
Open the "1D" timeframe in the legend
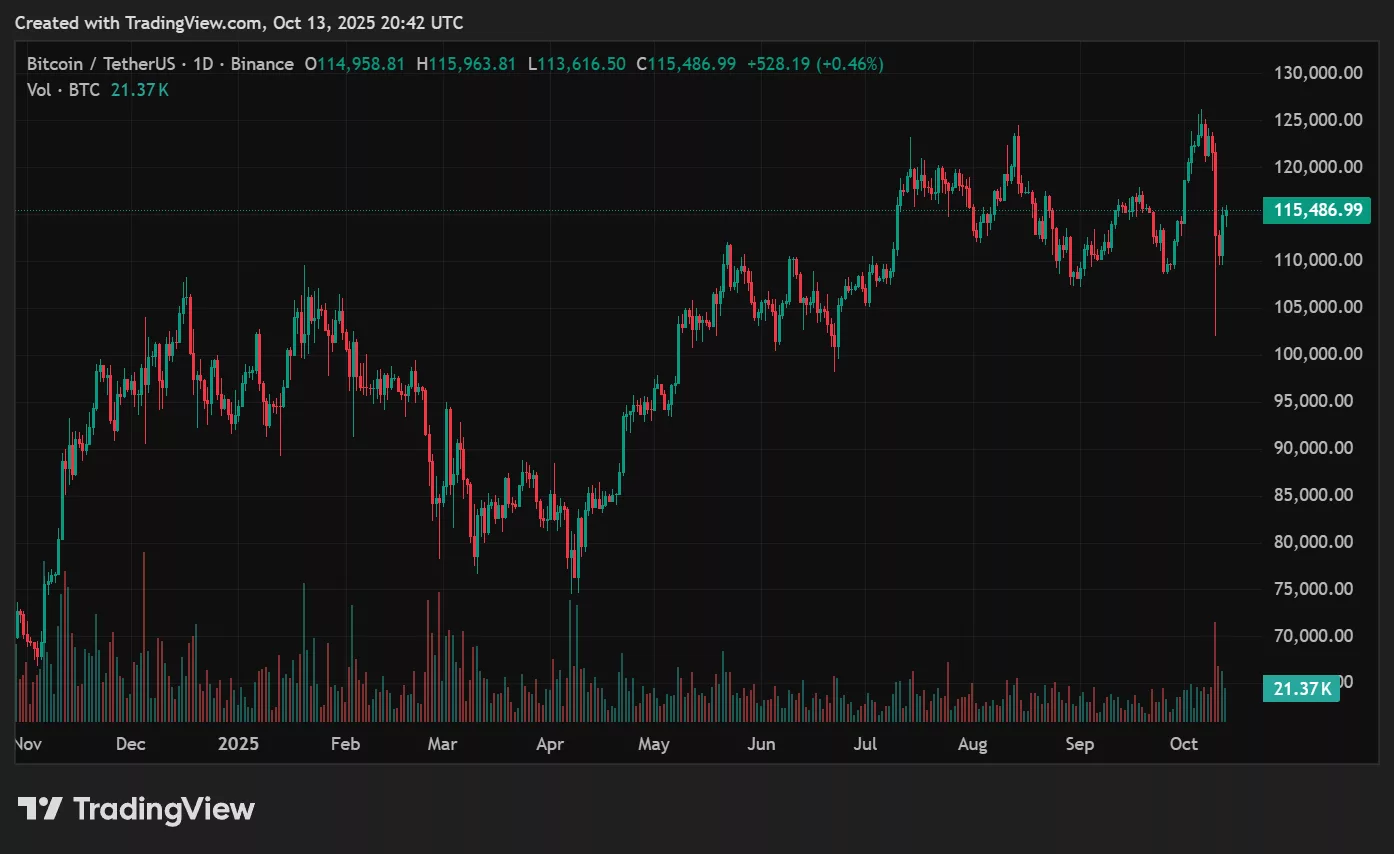pos(202,63)
